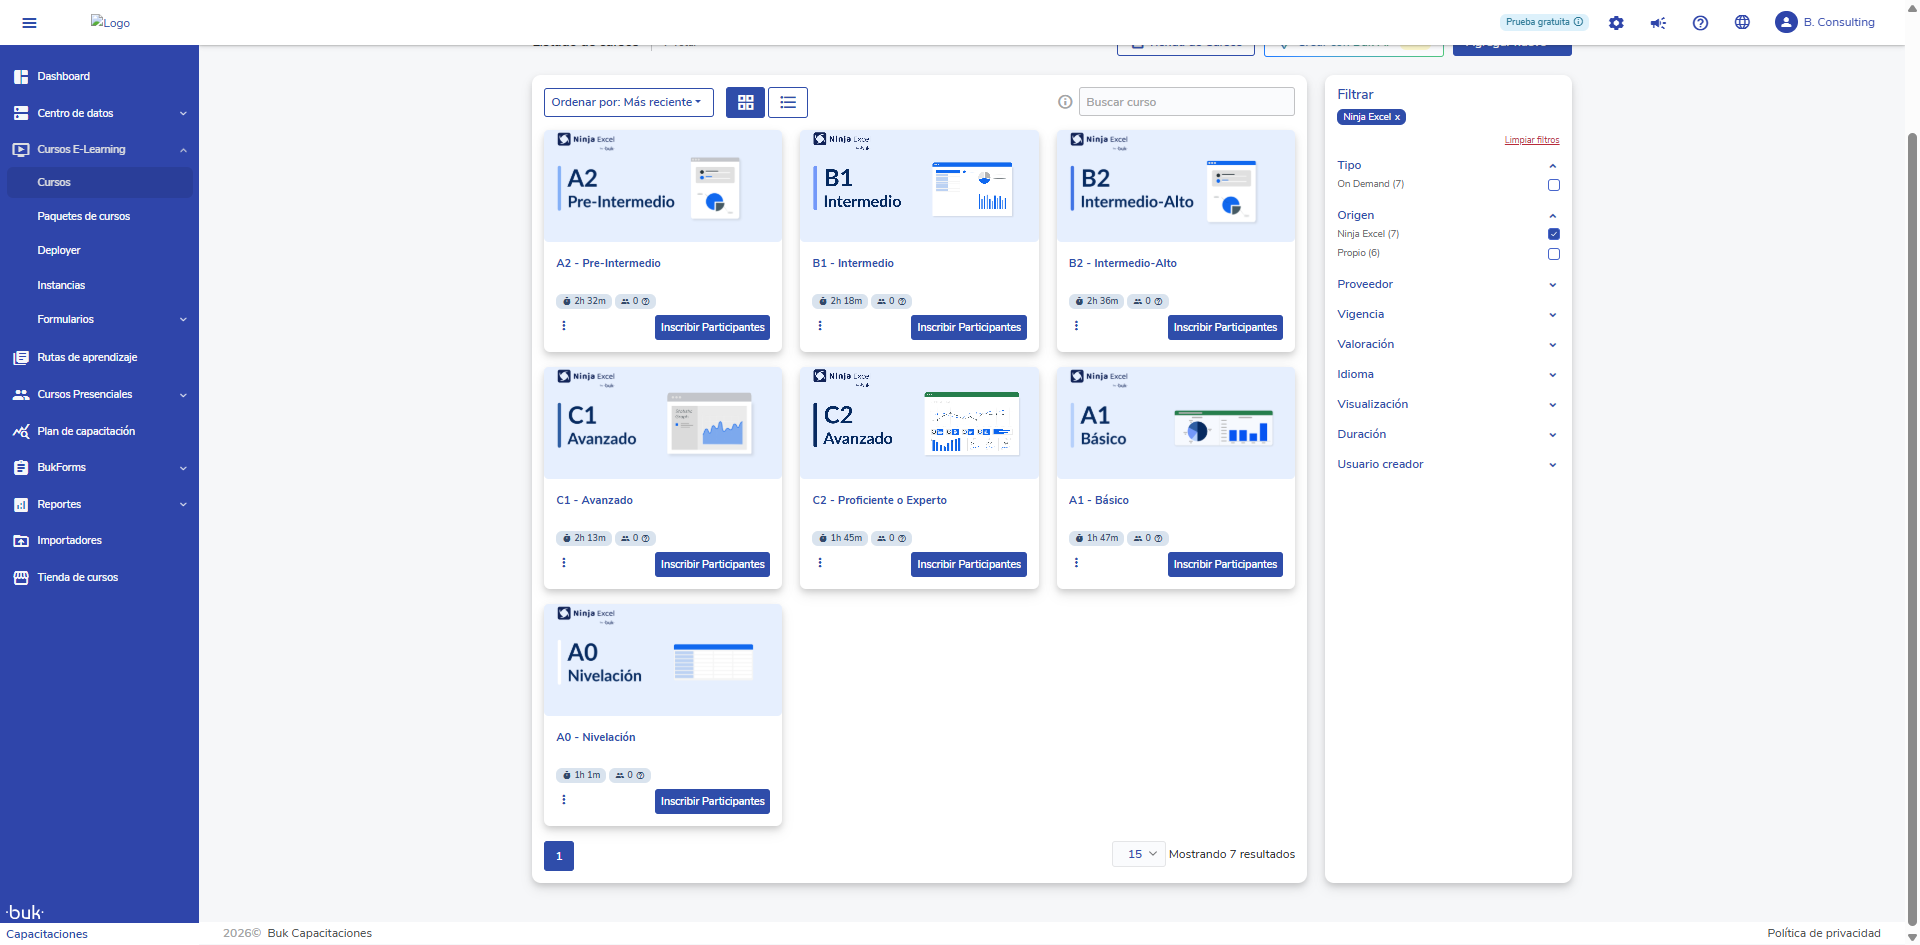Open three-dot menu on A2 Pre-Intermedio card
Viewport: 1920px width, 945px height.
pos(564,326)
